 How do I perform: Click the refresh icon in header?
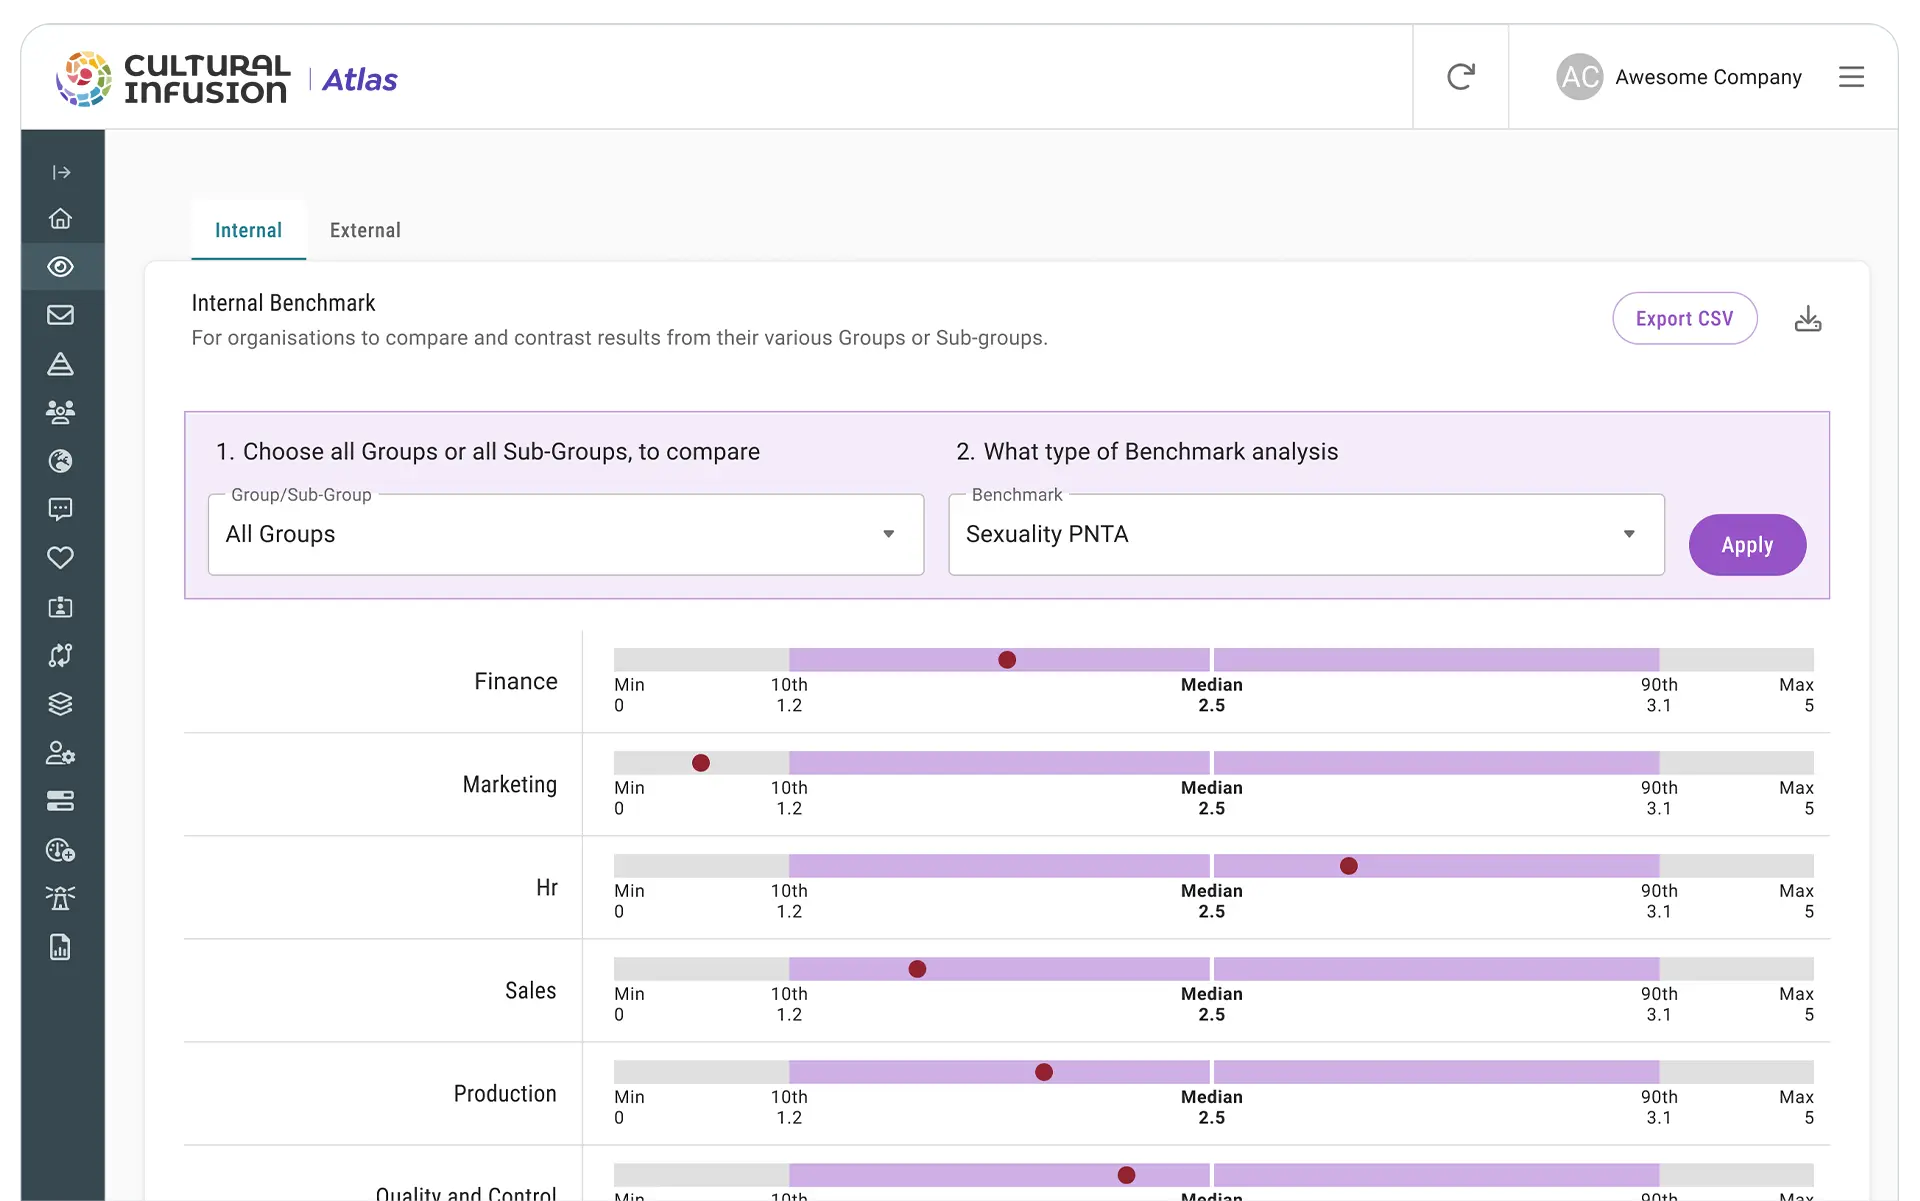pos(1461,77)
